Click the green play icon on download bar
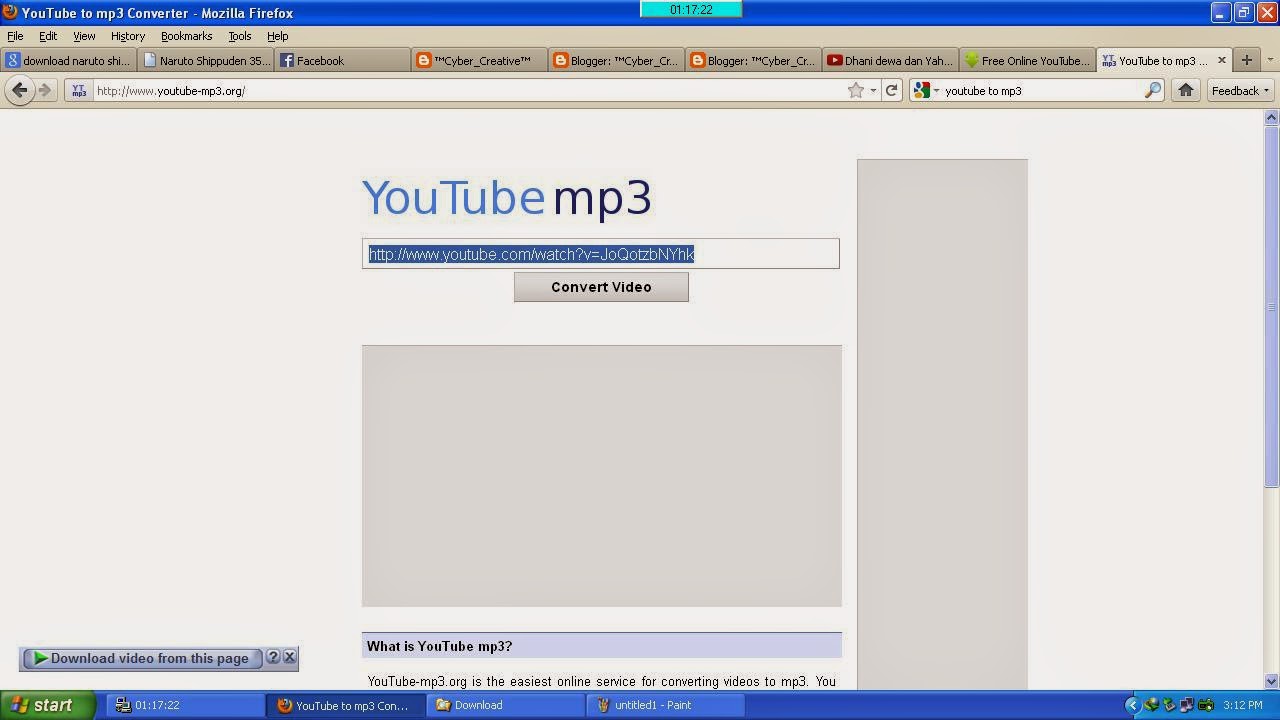 pyautogui.click(x=41, y=658)
